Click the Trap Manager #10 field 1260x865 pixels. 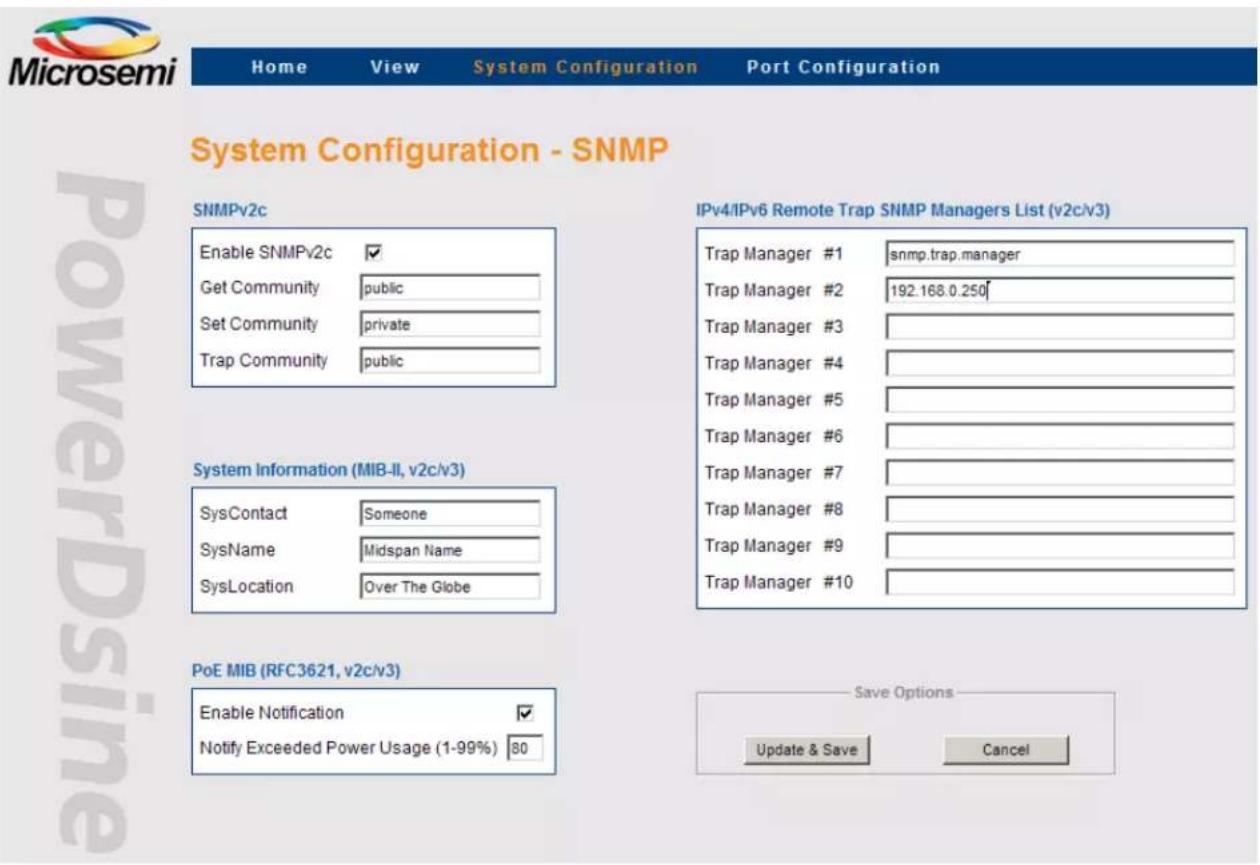pyautogui.click(x=1060, y=582)
